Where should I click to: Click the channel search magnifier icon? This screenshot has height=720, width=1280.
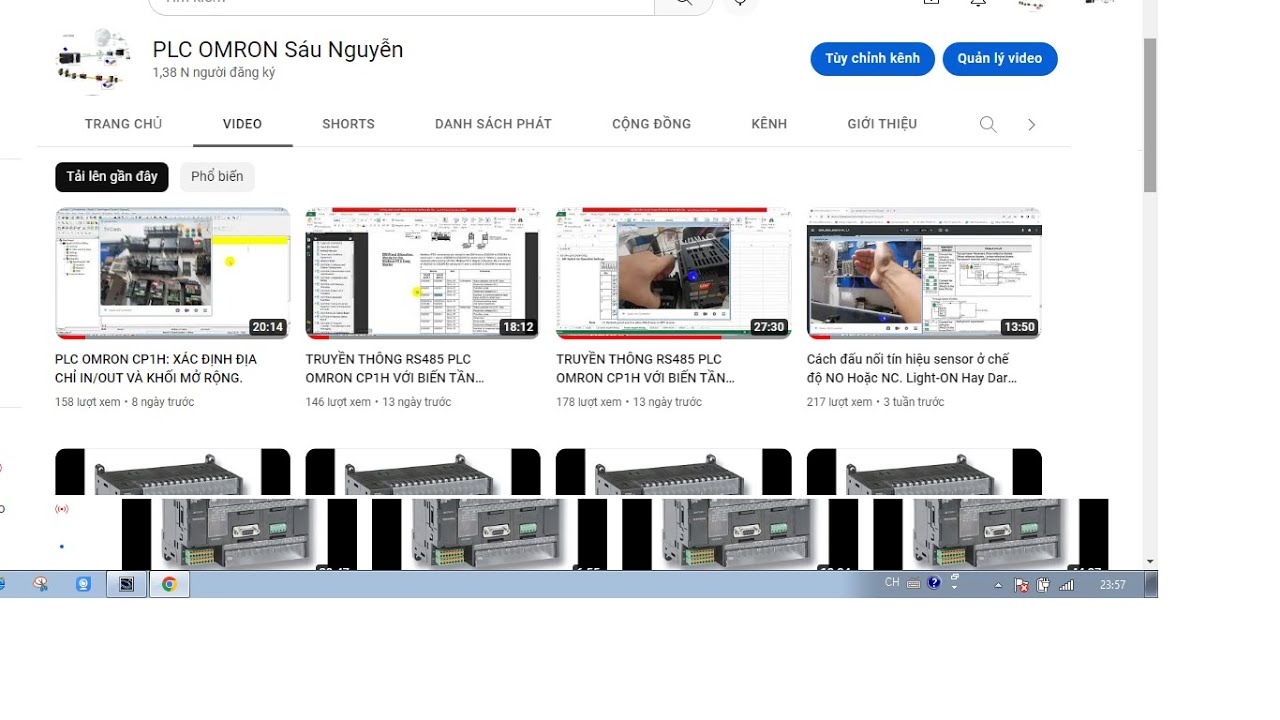click(x=988, y=125)
